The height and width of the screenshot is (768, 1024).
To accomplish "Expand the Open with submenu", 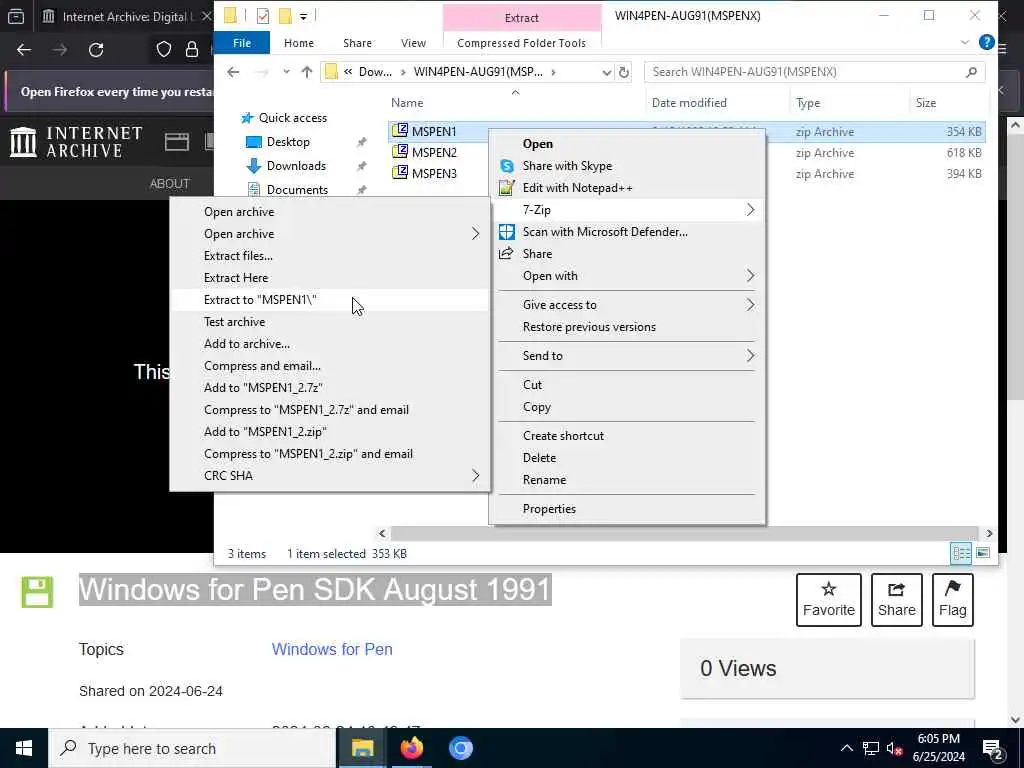I will (750, 276).
